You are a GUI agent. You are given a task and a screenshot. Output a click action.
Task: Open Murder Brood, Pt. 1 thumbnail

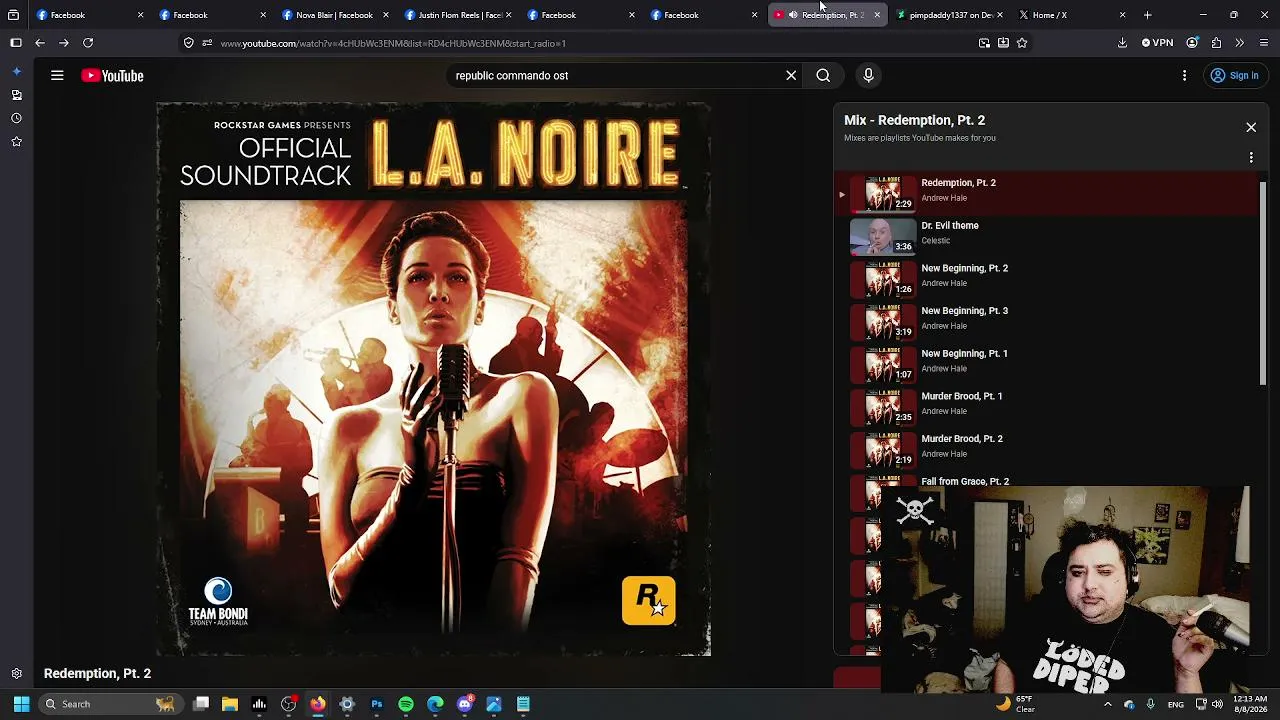coord(883,406)
